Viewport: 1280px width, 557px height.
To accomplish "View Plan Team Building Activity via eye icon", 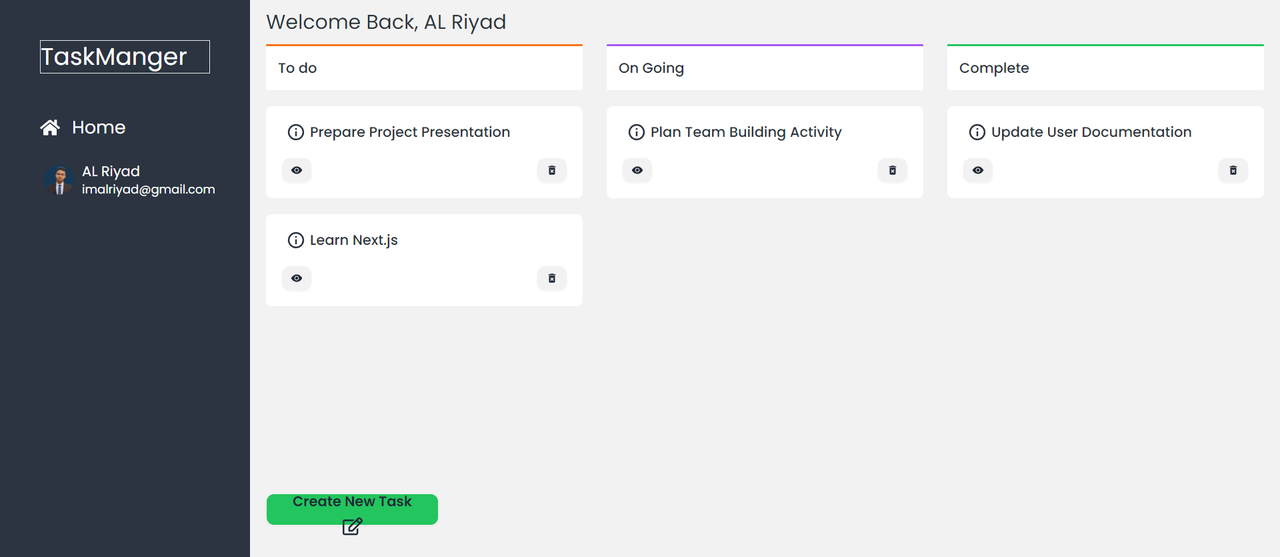I will tap(637, 171).
